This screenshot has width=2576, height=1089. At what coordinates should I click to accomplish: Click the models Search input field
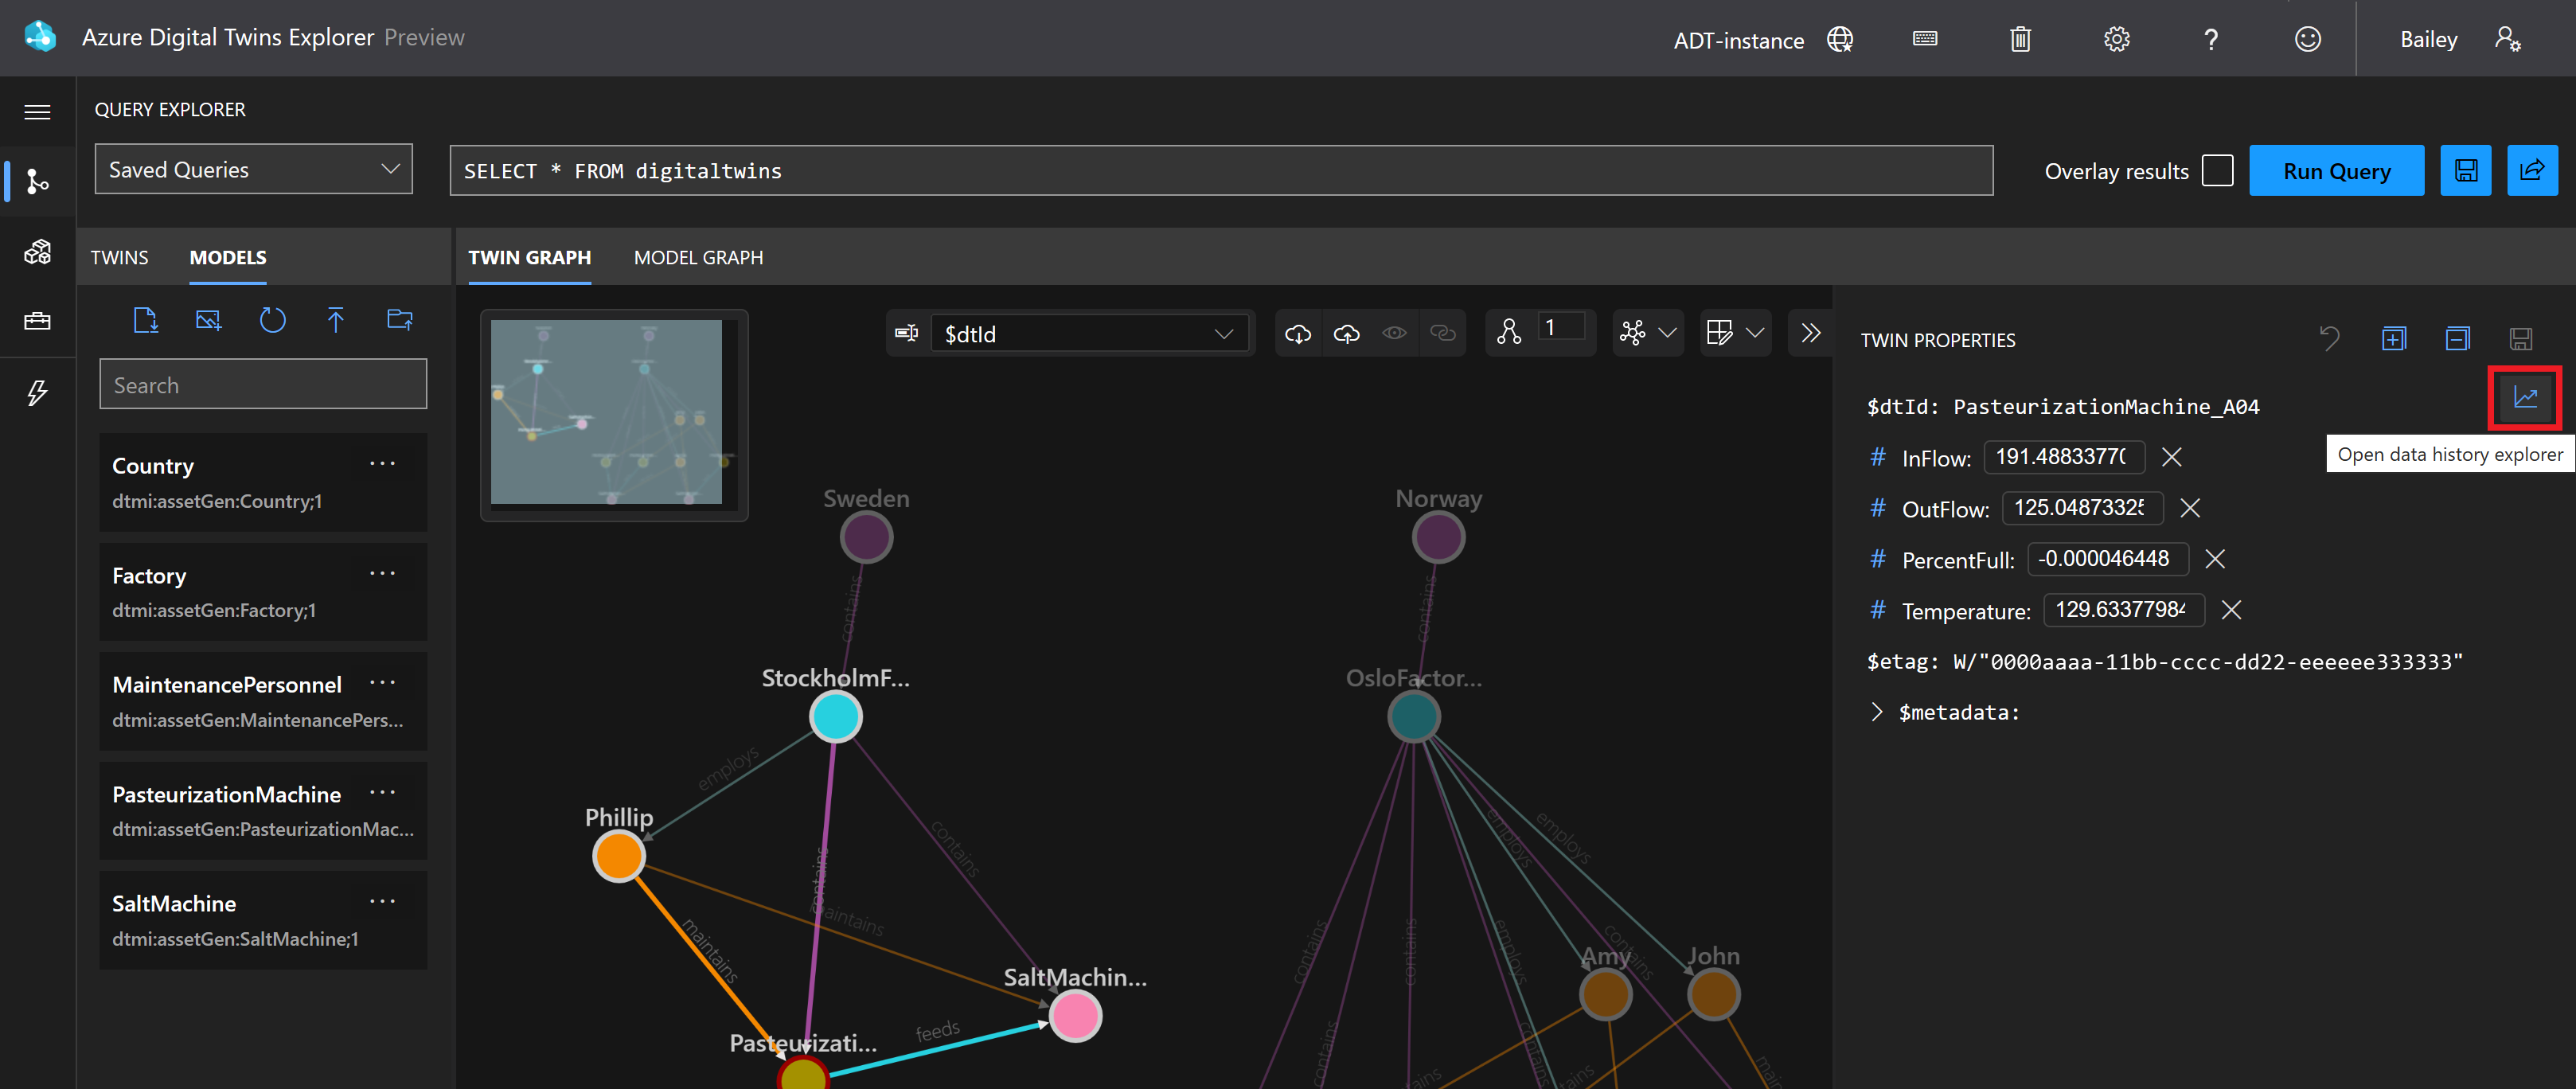click(x=263, y=384)
